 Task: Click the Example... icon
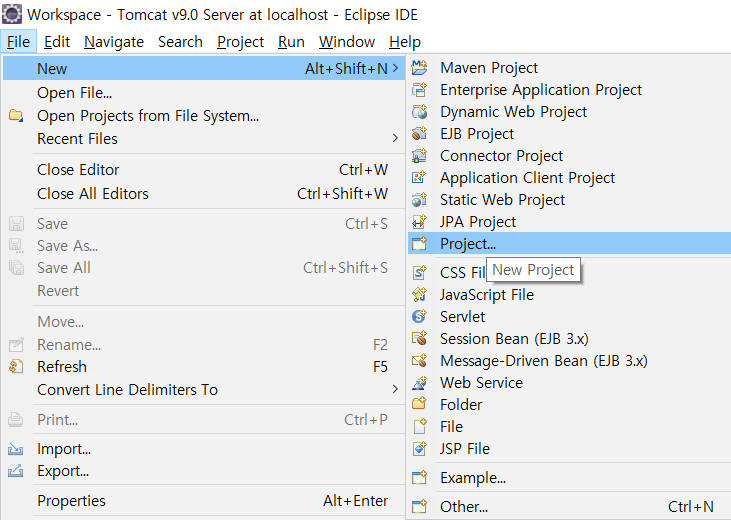pos(419,478)
